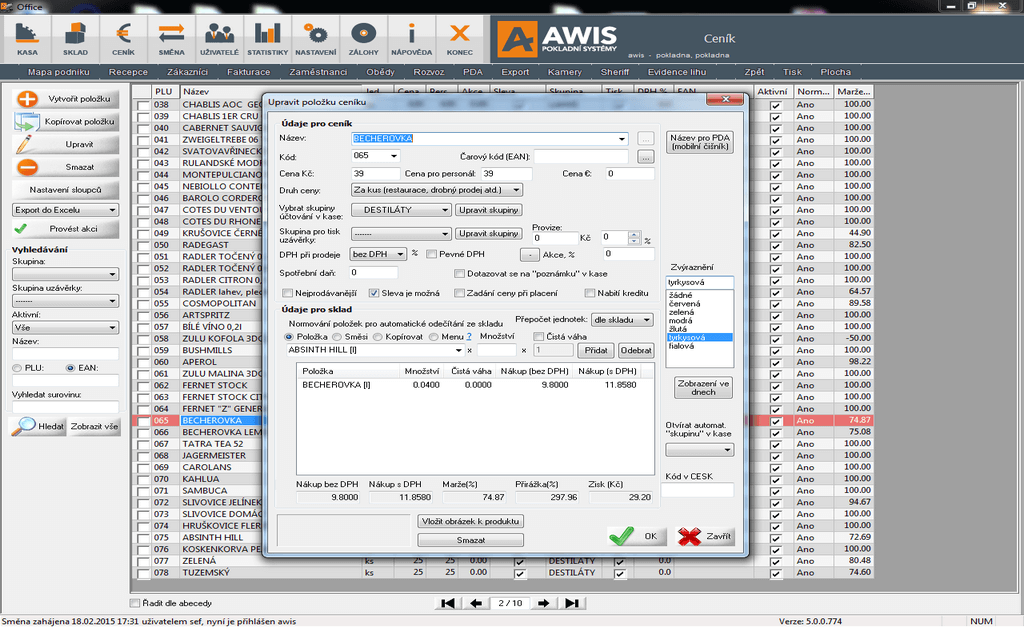Open Název combo box dropdown arrow
The height and width of the screenshot is (640, 1024).
(x=622, y=138)
